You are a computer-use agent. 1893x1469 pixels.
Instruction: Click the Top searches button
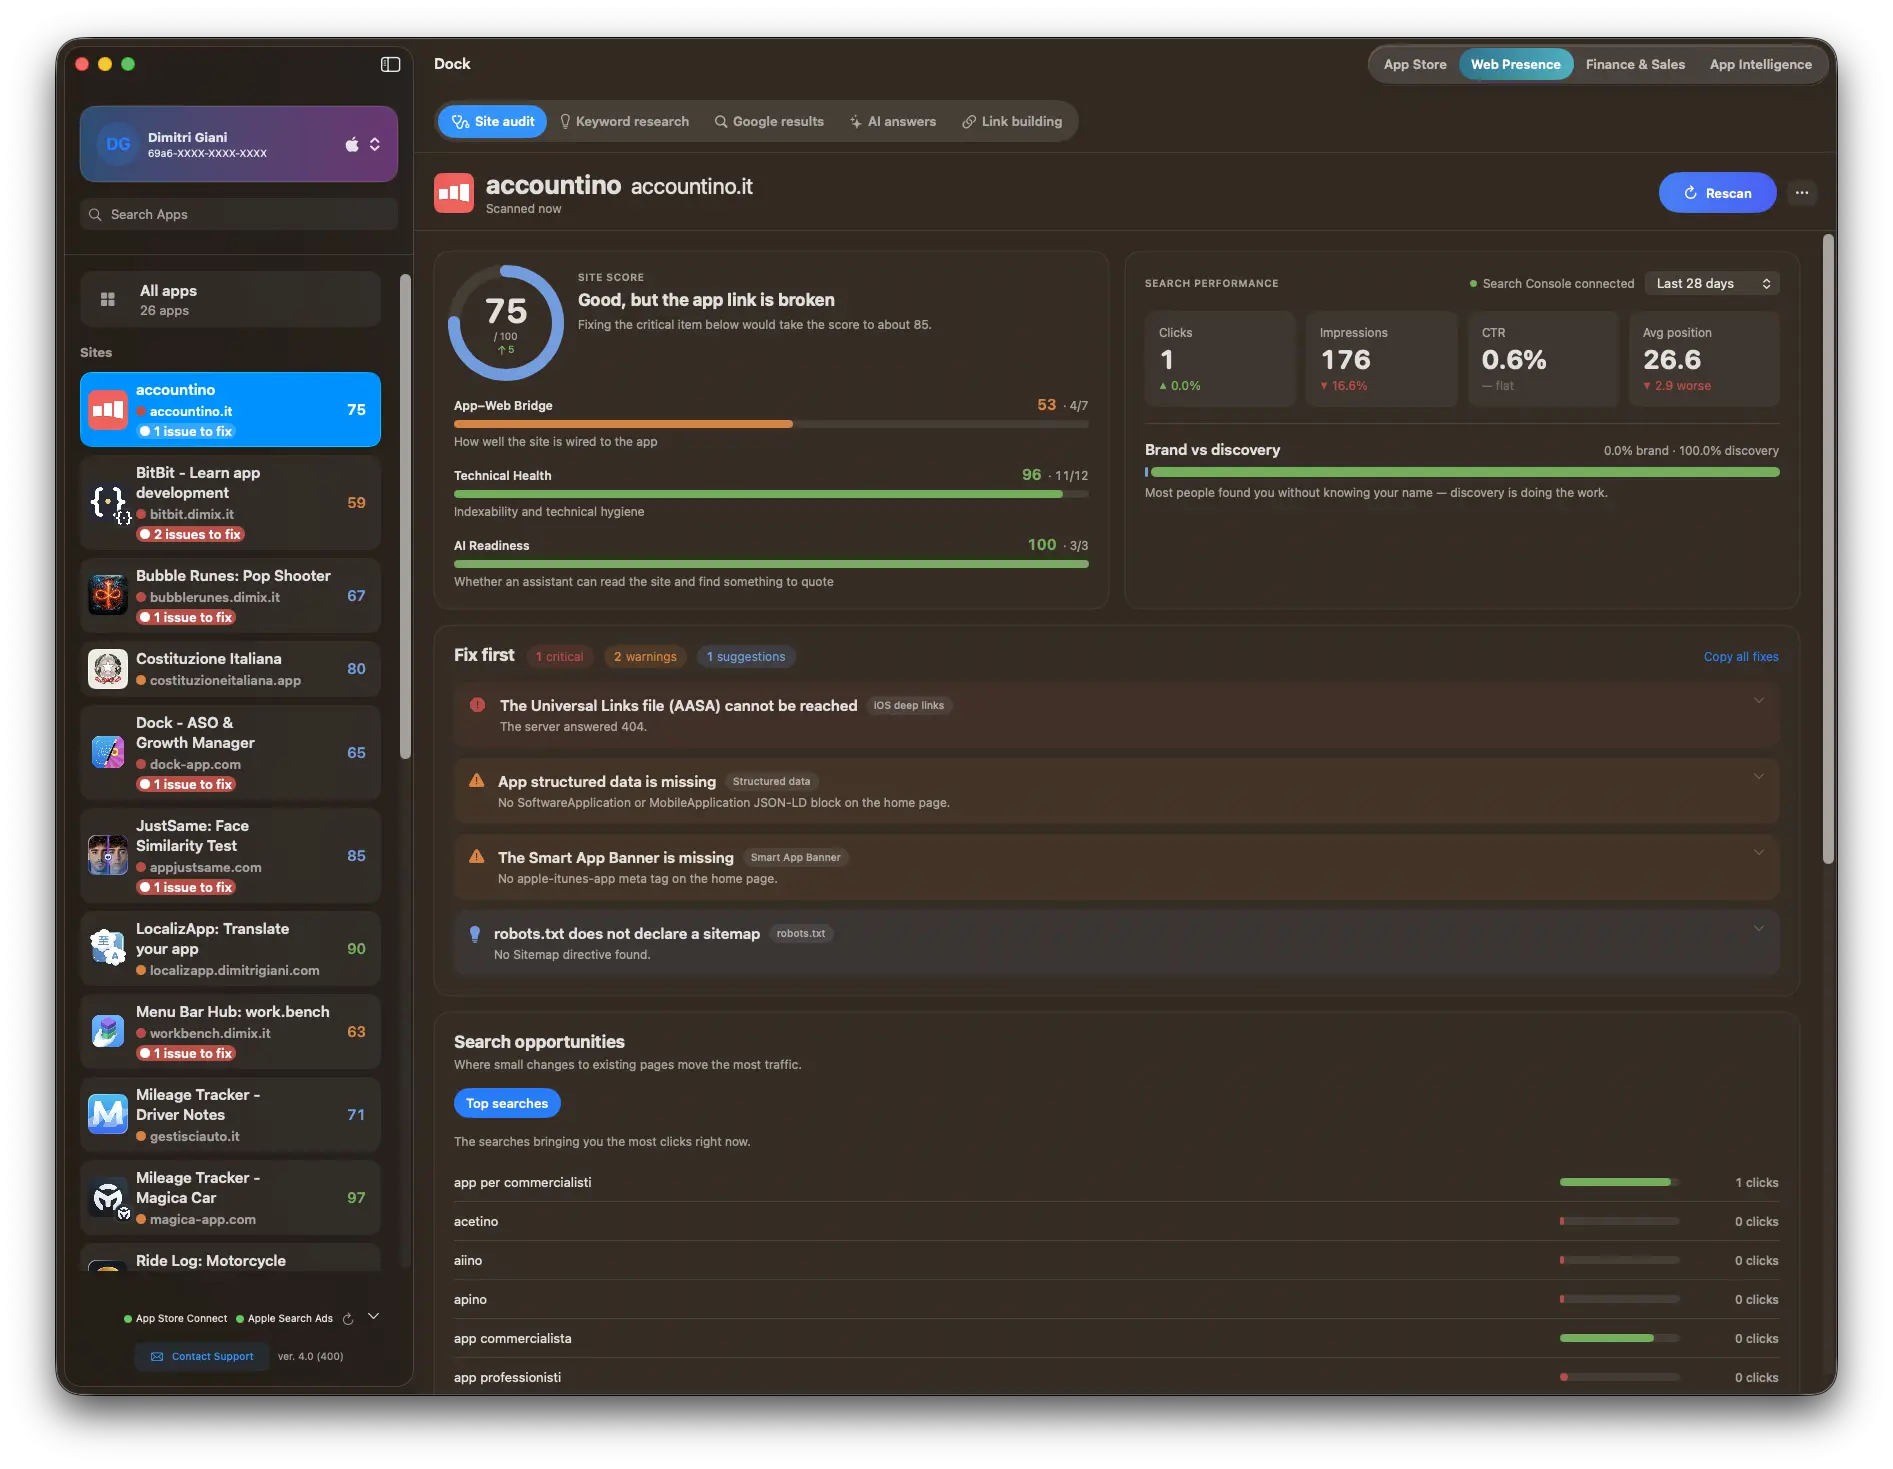tap(507, 1104)
